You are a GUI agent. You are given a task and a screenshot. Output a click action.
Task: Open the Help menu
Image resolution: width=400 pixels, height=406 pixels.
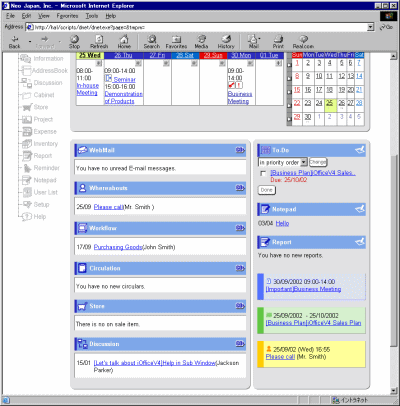111,16
